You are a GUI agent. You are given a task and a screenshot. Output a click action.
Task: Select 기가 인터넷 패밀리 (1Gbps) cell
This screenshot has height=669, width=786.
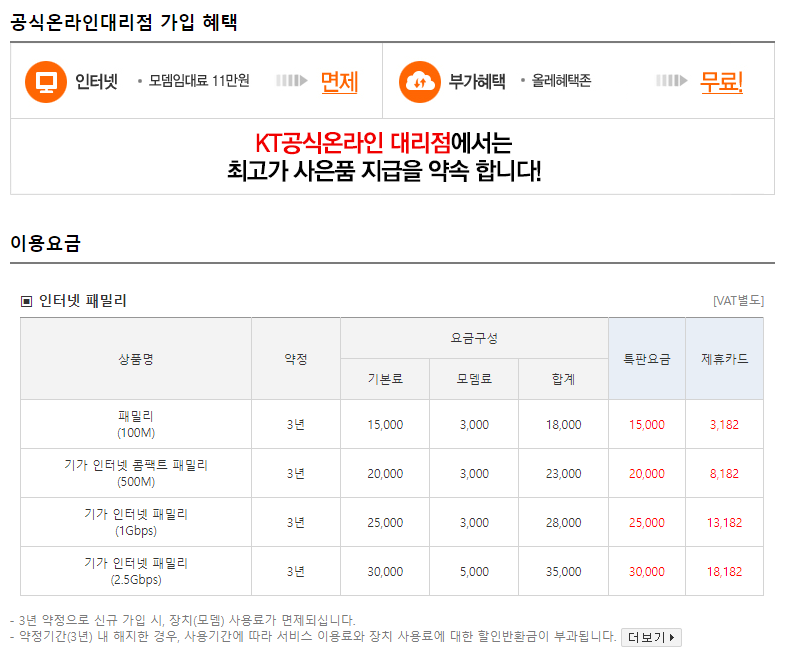coord(136,523)
